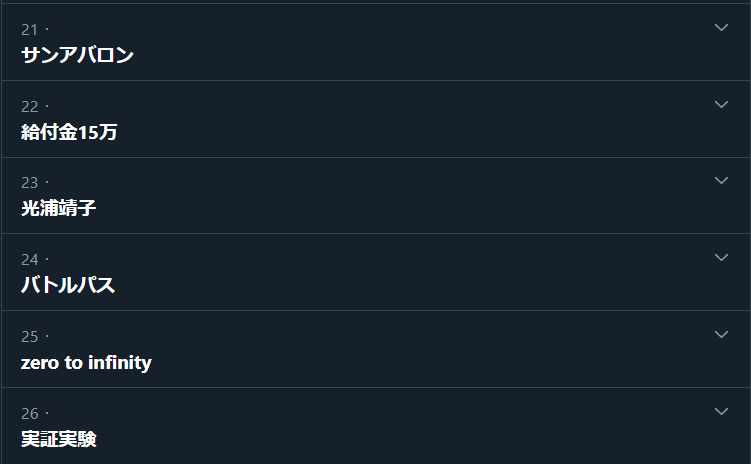Go to the バトルパス trend

[x=68, y=286]
